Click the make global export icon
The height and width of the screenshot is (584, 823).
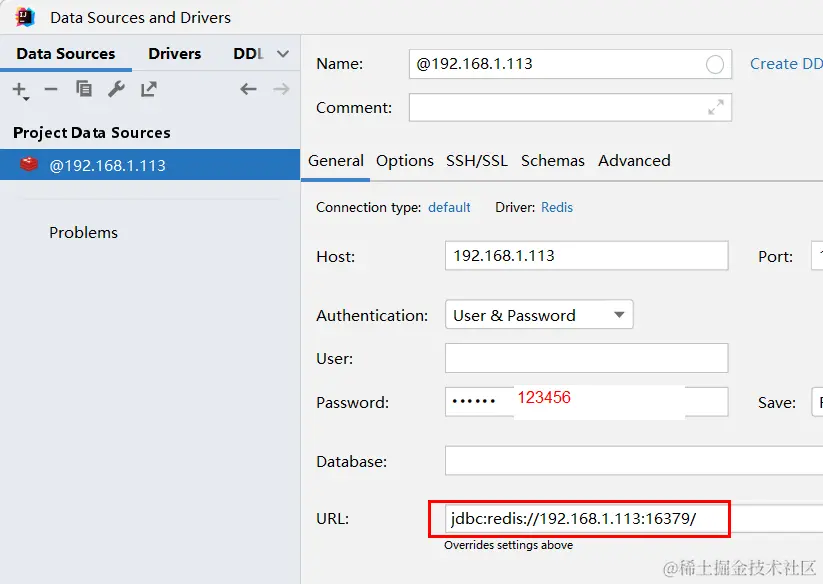coord(149,89)
